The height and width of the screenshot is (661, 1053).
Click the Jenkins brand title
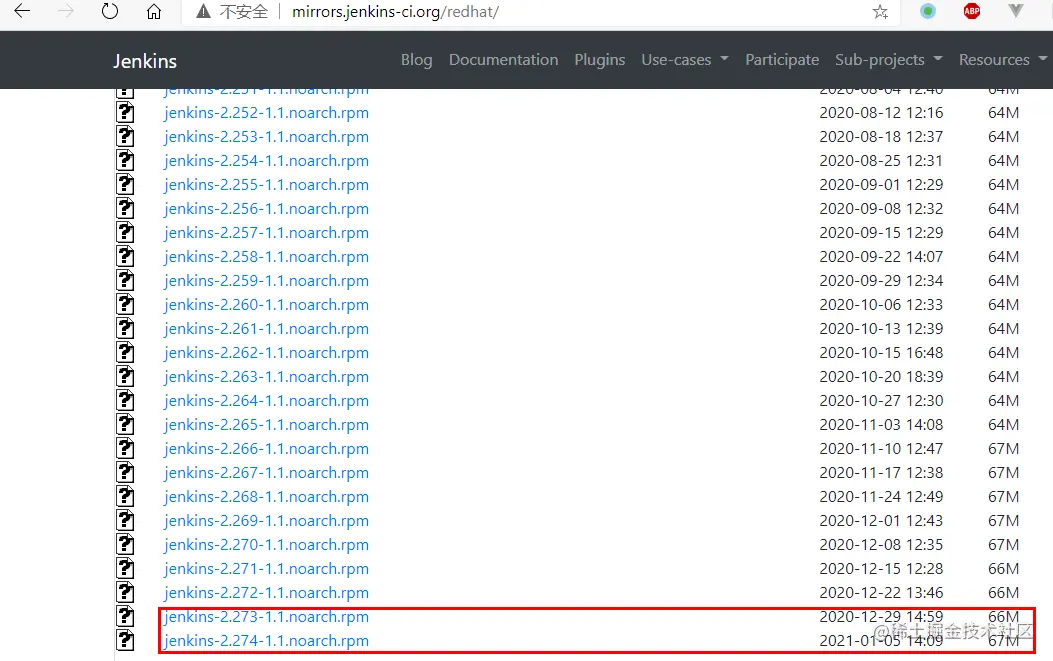(145, 61)
